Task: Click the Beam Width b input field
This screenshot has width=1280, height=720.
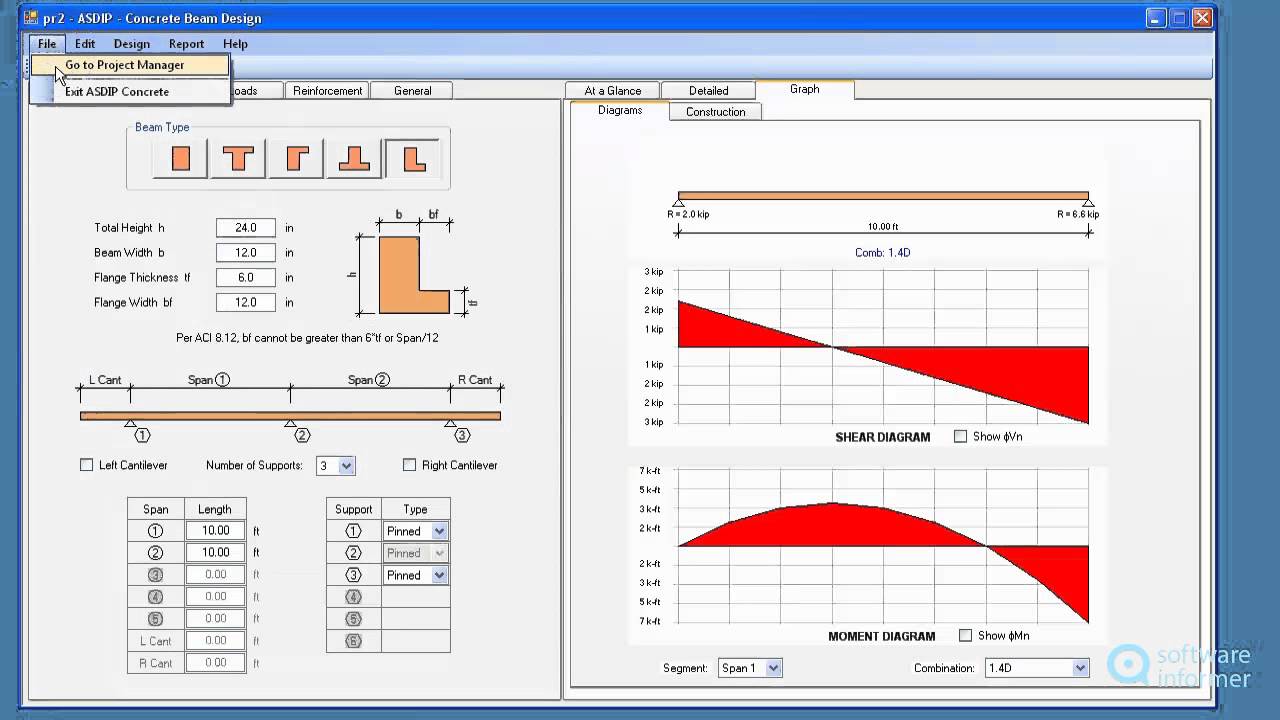Action: pos(246,253)
